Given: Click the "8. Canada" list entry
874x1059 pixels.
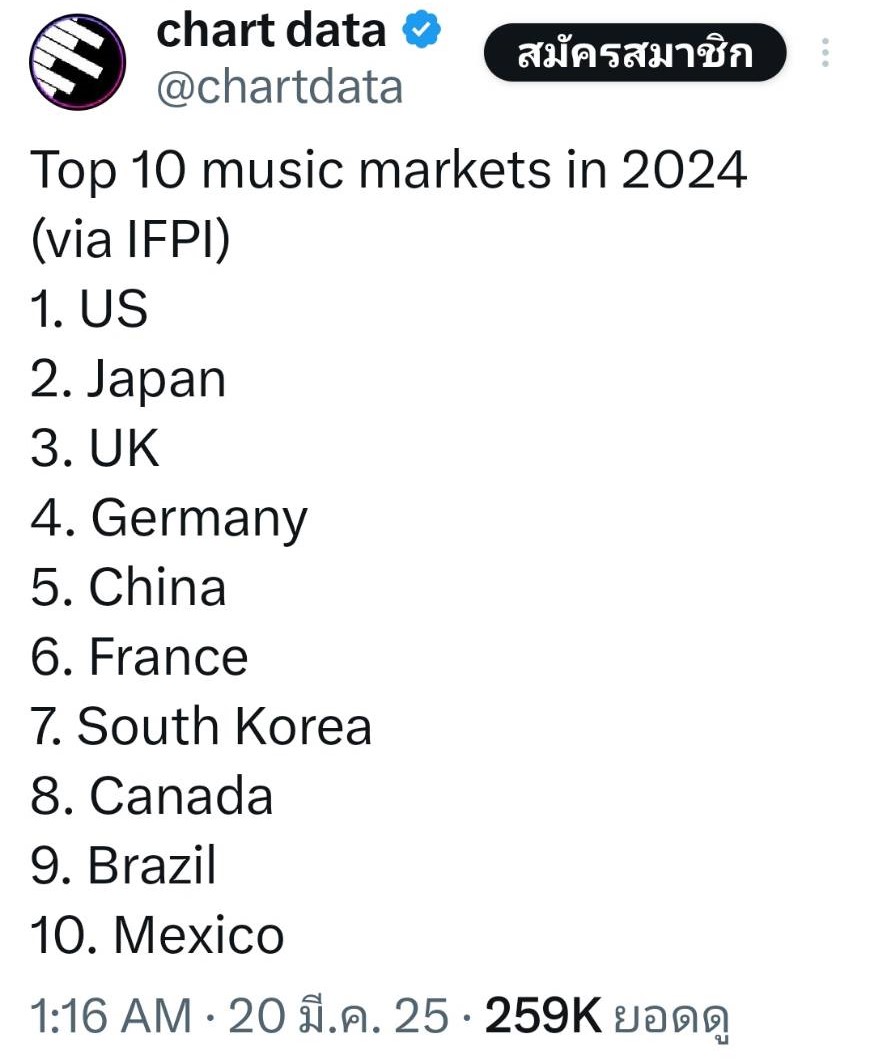Looking at the screenshot, I should point(152,796).
